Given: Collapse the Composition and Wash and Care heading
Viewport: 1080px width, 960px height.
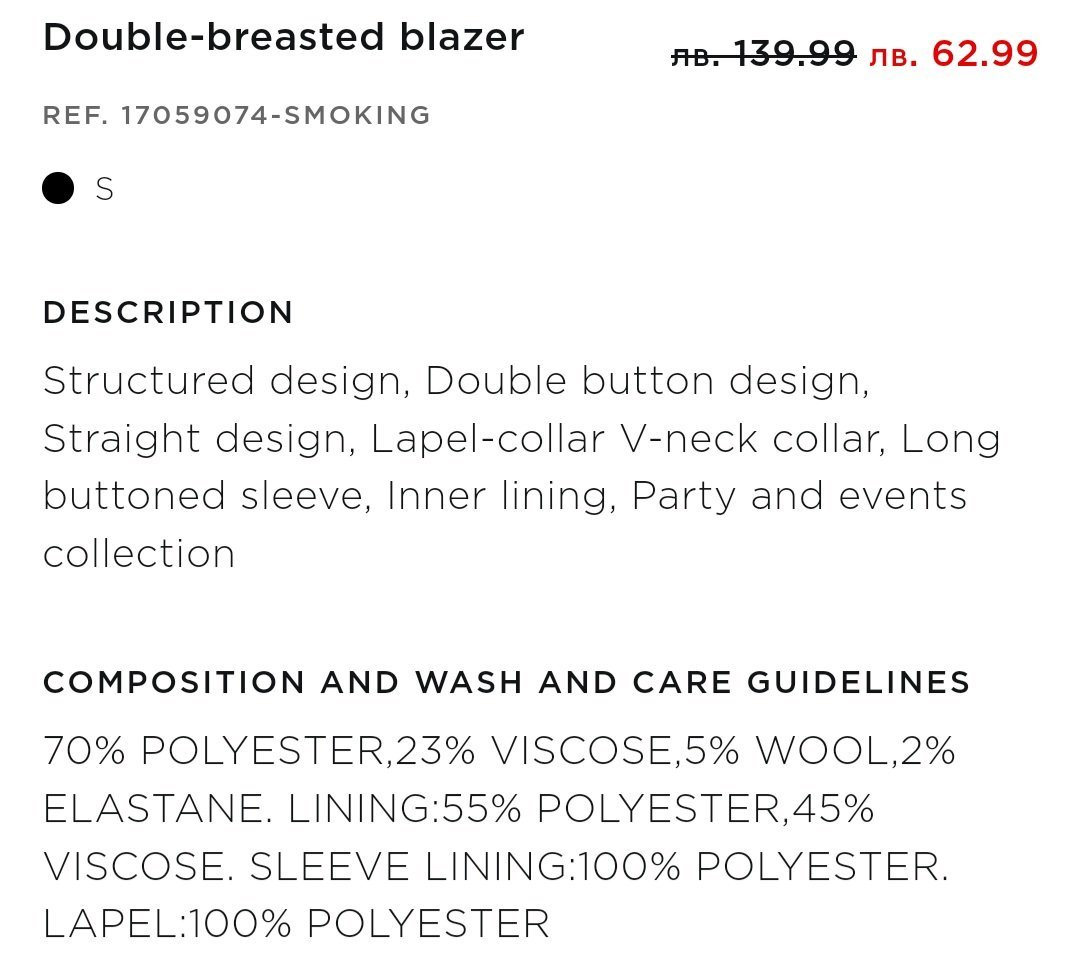Looking at the screenshot, I should tap(506, 682).
